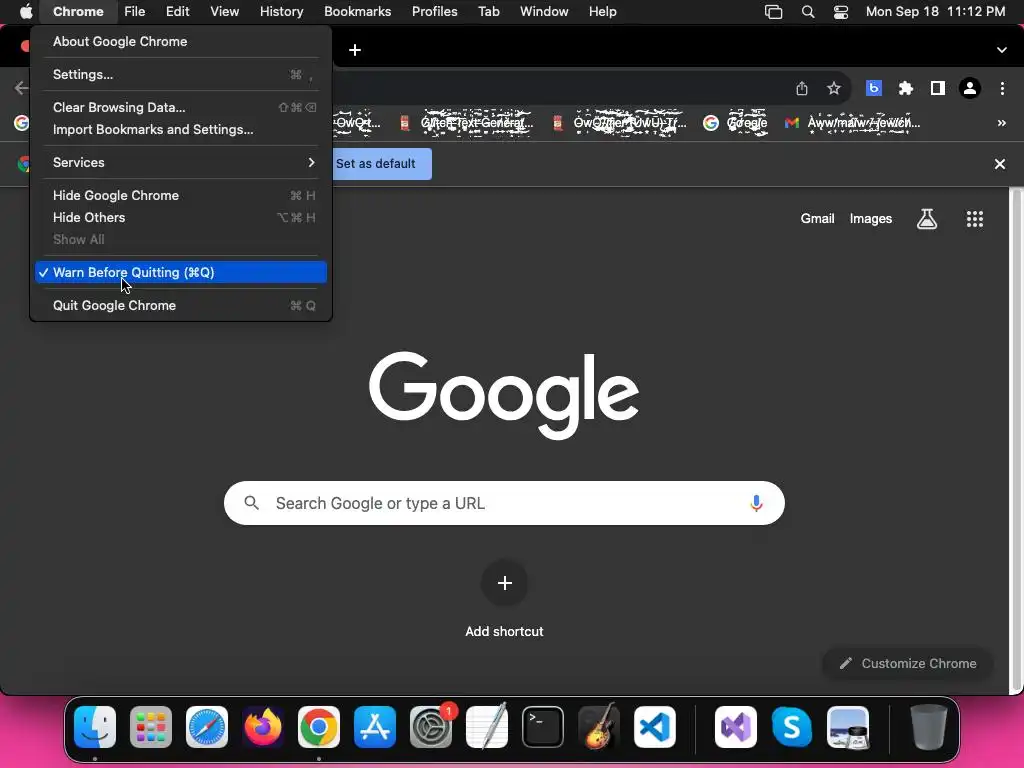This screenshot has height=768, width=1024.
Task: Click Customize Chrome button
Action: click(x=908, y=664)
